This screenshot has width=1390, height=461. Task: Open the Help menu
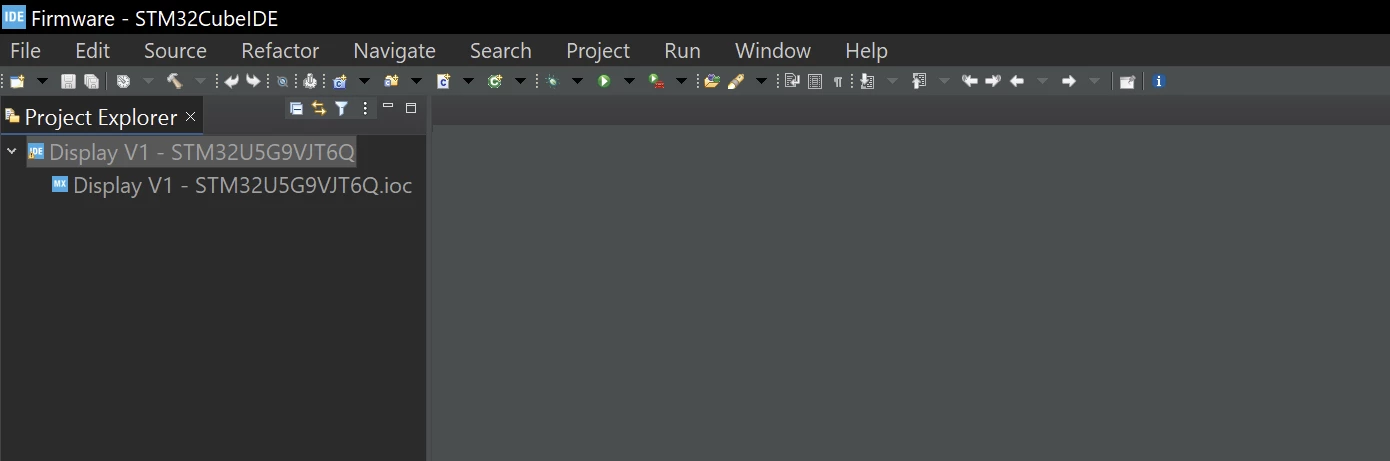[x=866, y=51]
